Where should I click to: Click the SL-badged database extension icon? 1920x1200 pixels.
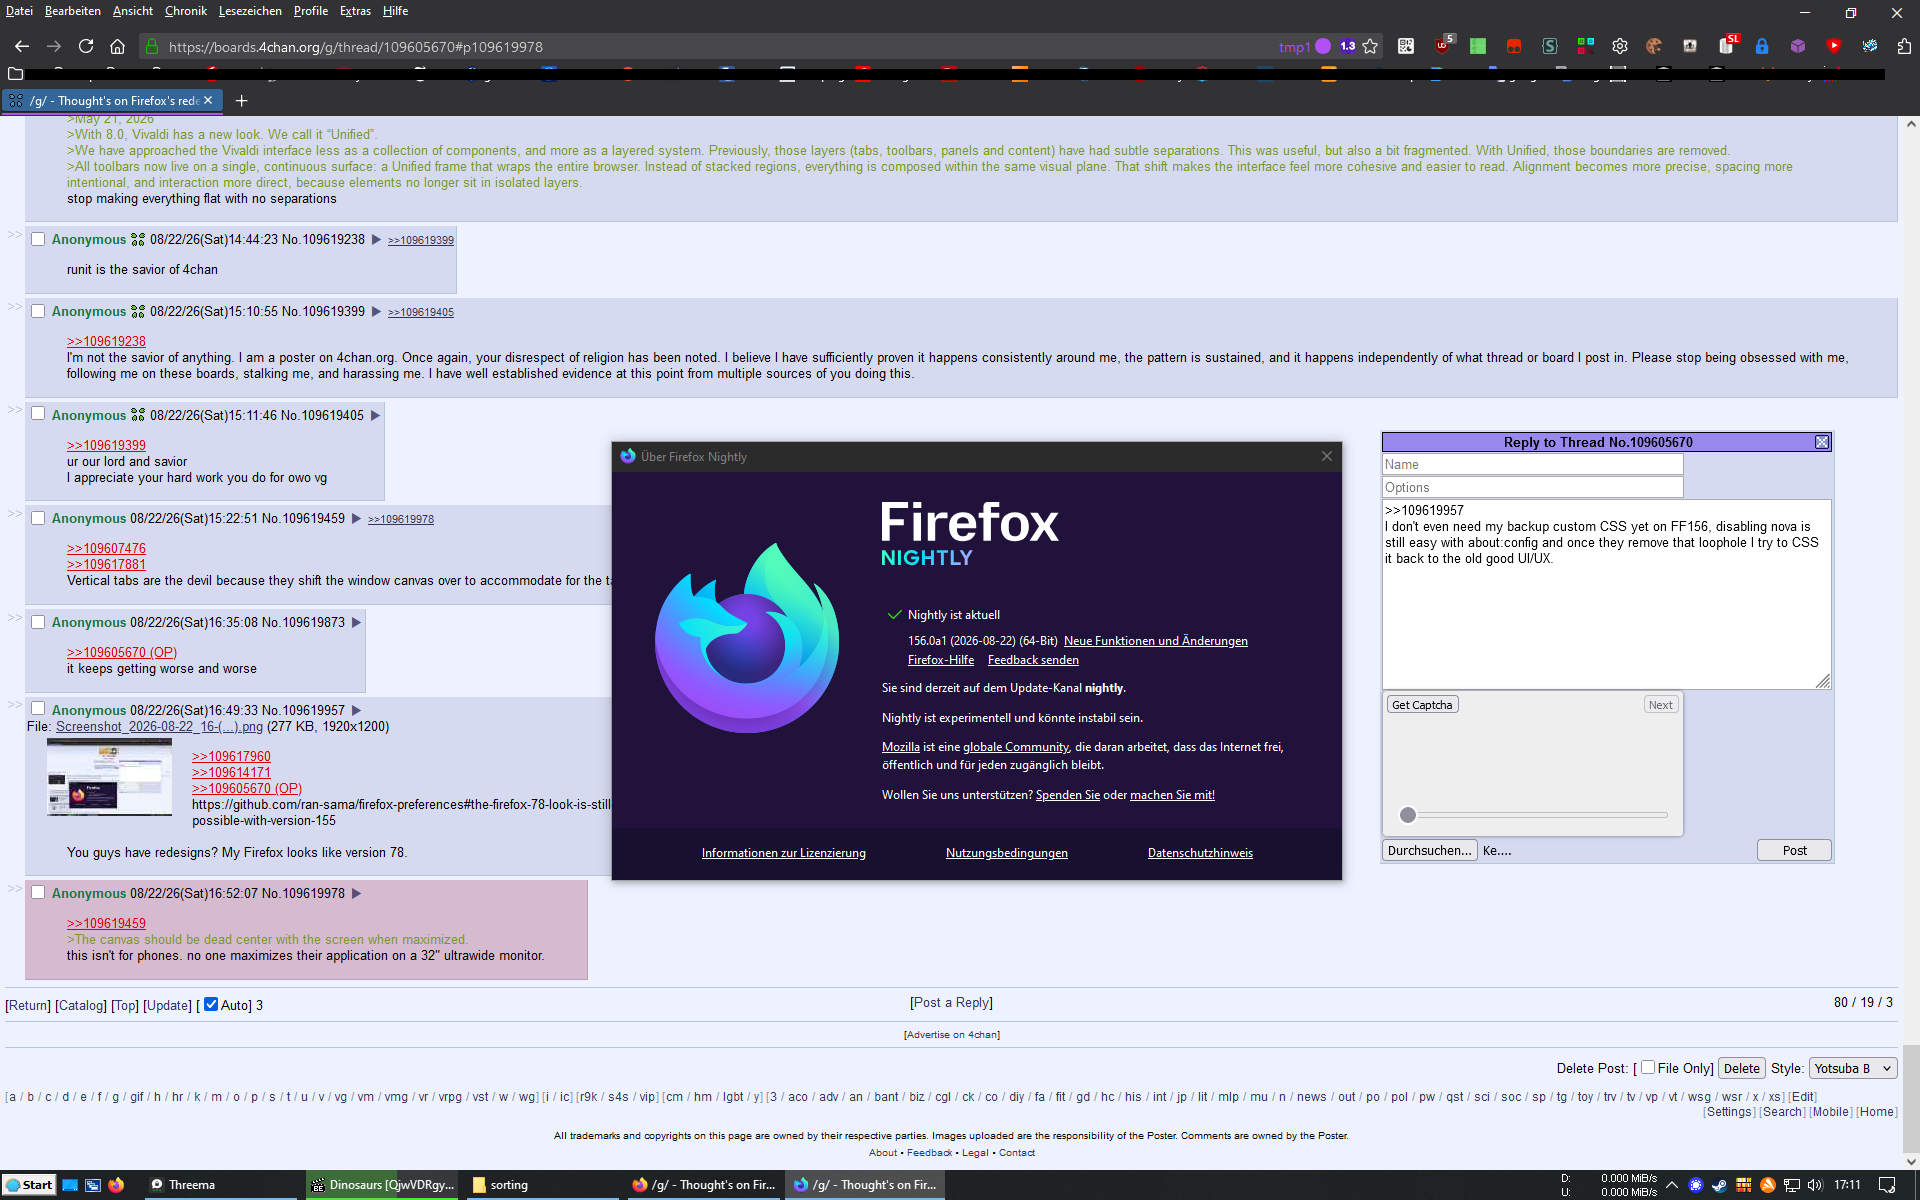1728,45
